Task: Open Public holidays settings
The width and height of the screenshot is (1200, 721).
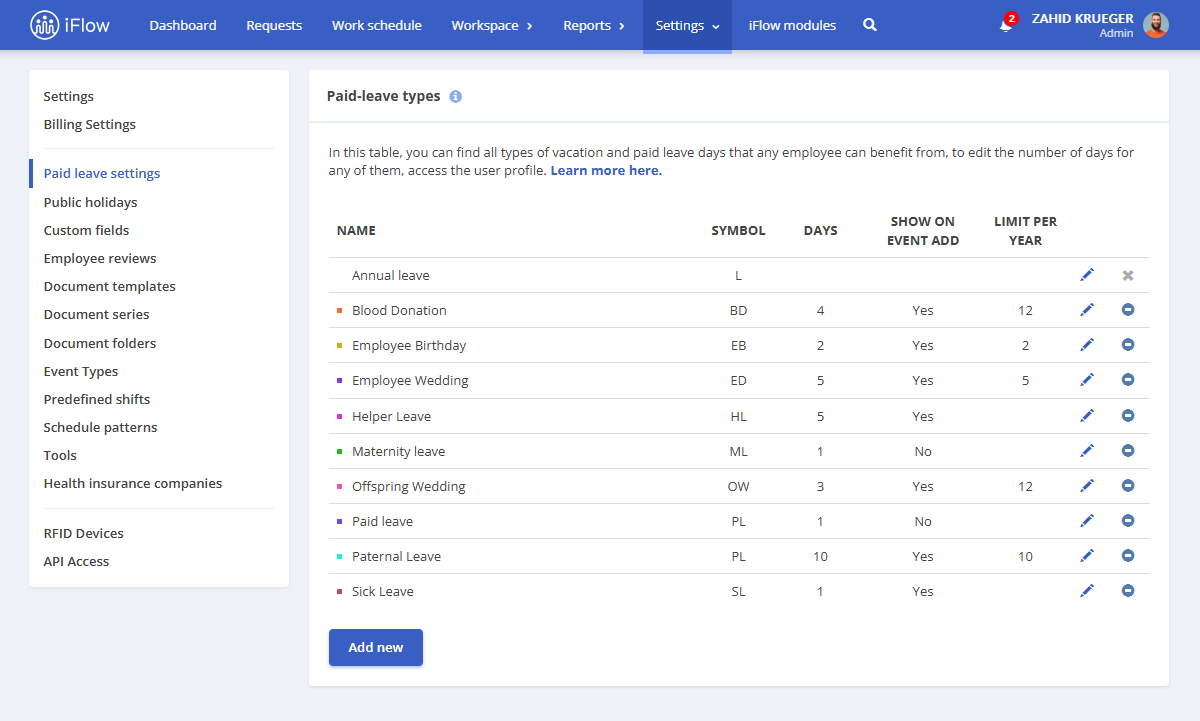Action: coord(91,203)
